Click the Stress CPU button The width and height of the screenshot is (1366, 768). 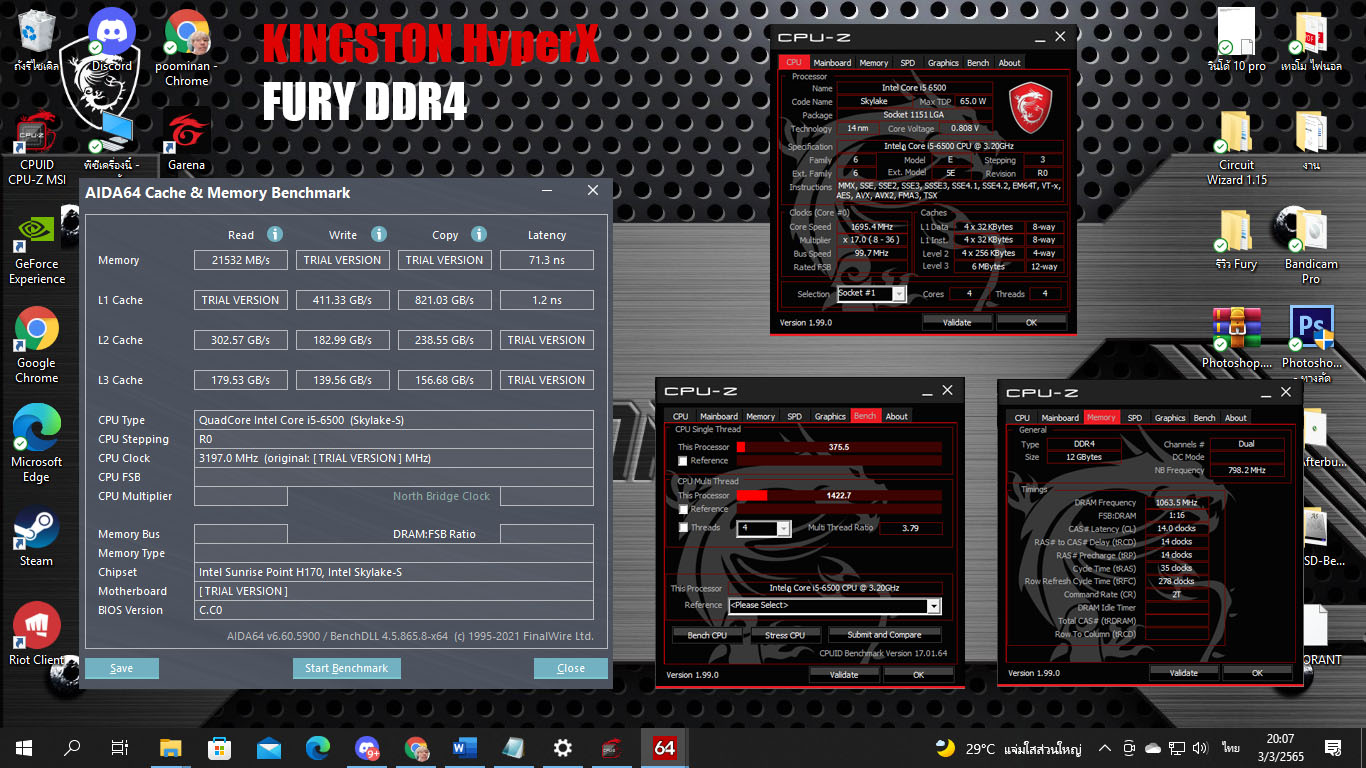tap(784, 634)
